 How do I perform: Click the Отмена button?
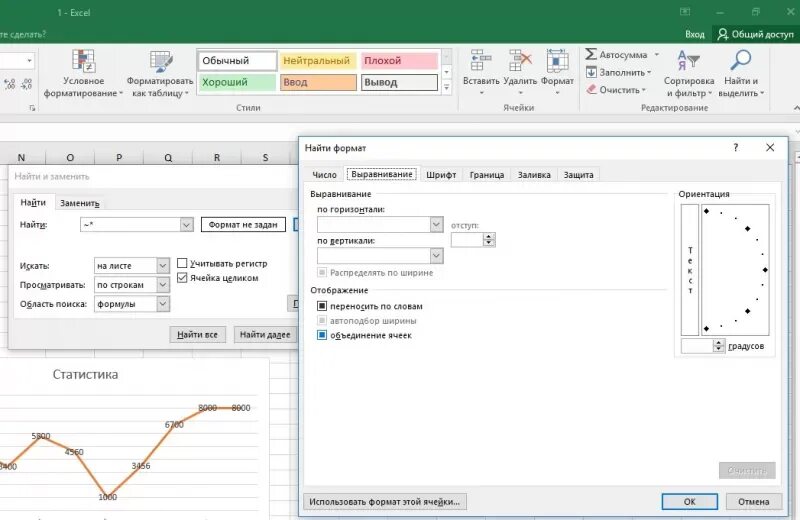click(754, 502)
